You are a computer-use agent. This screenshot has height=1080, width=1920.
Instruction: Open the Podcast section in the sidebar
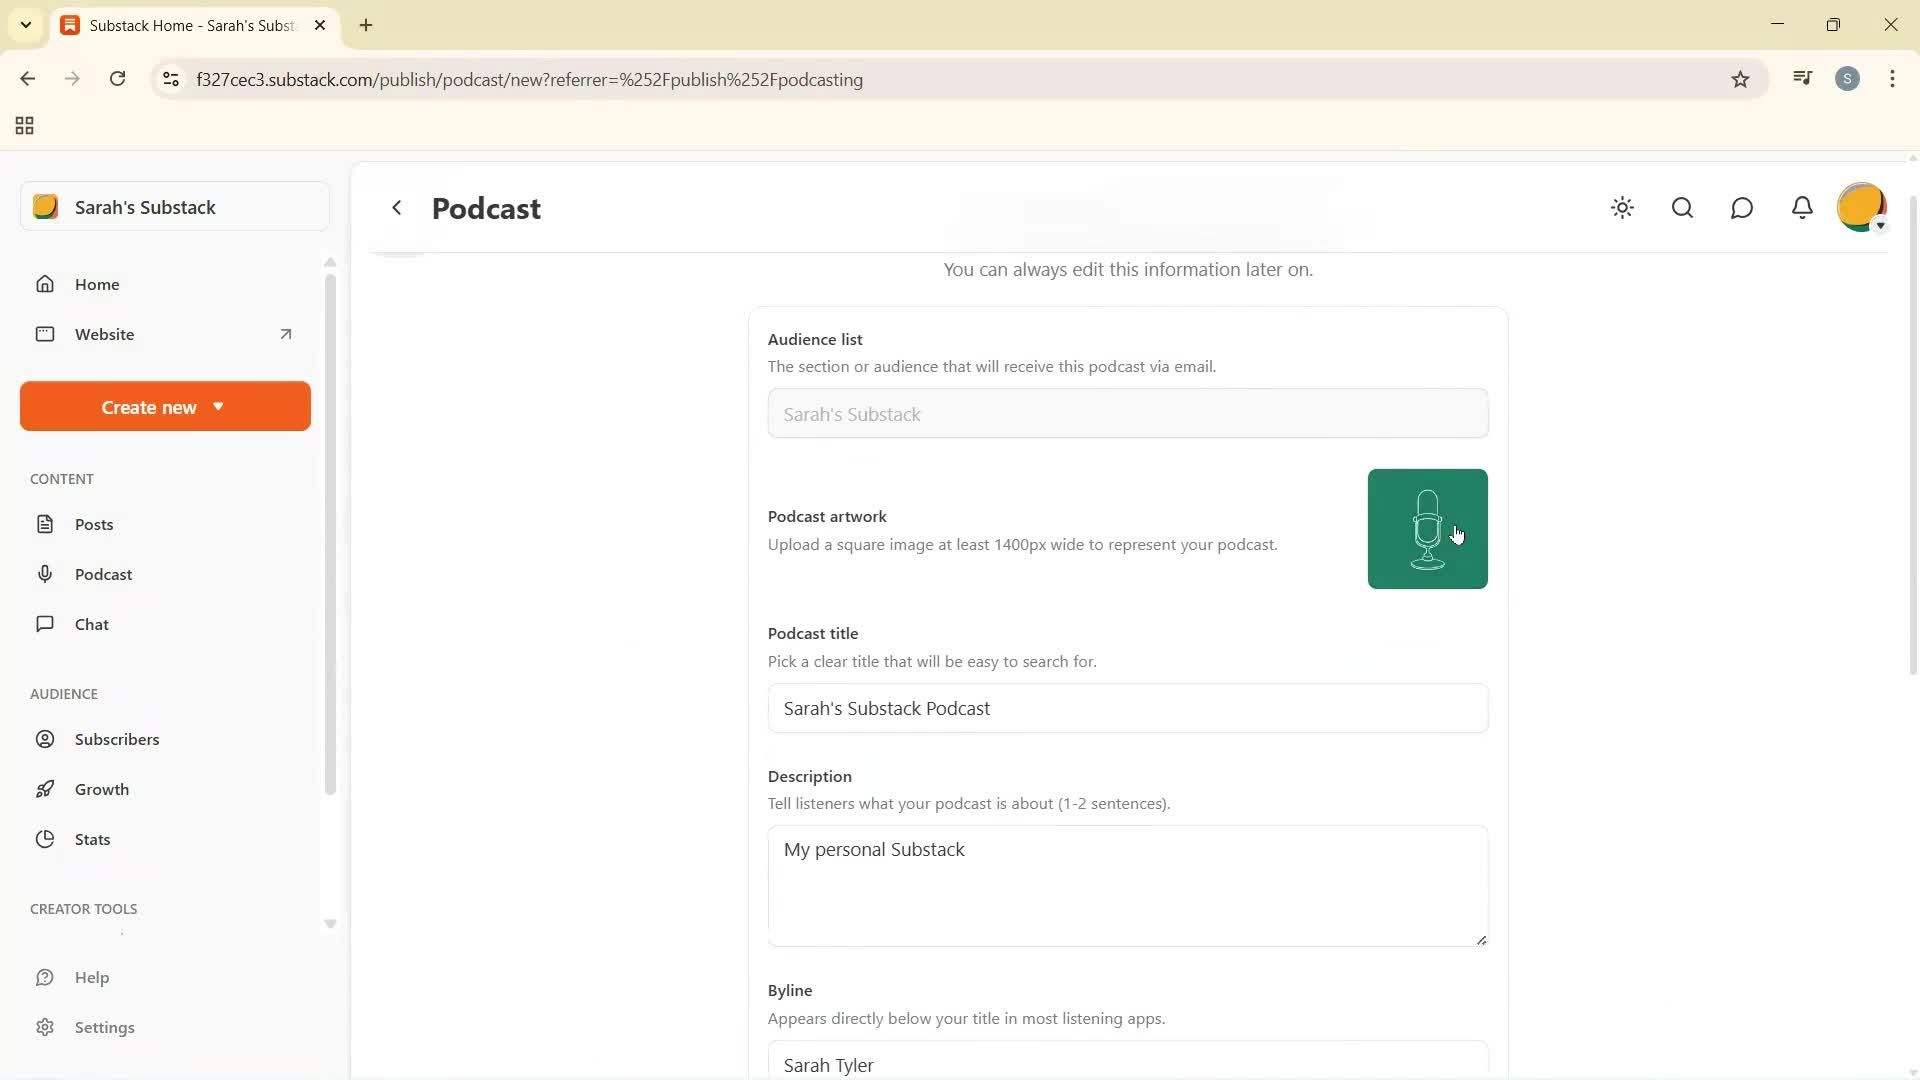[105, 574]
